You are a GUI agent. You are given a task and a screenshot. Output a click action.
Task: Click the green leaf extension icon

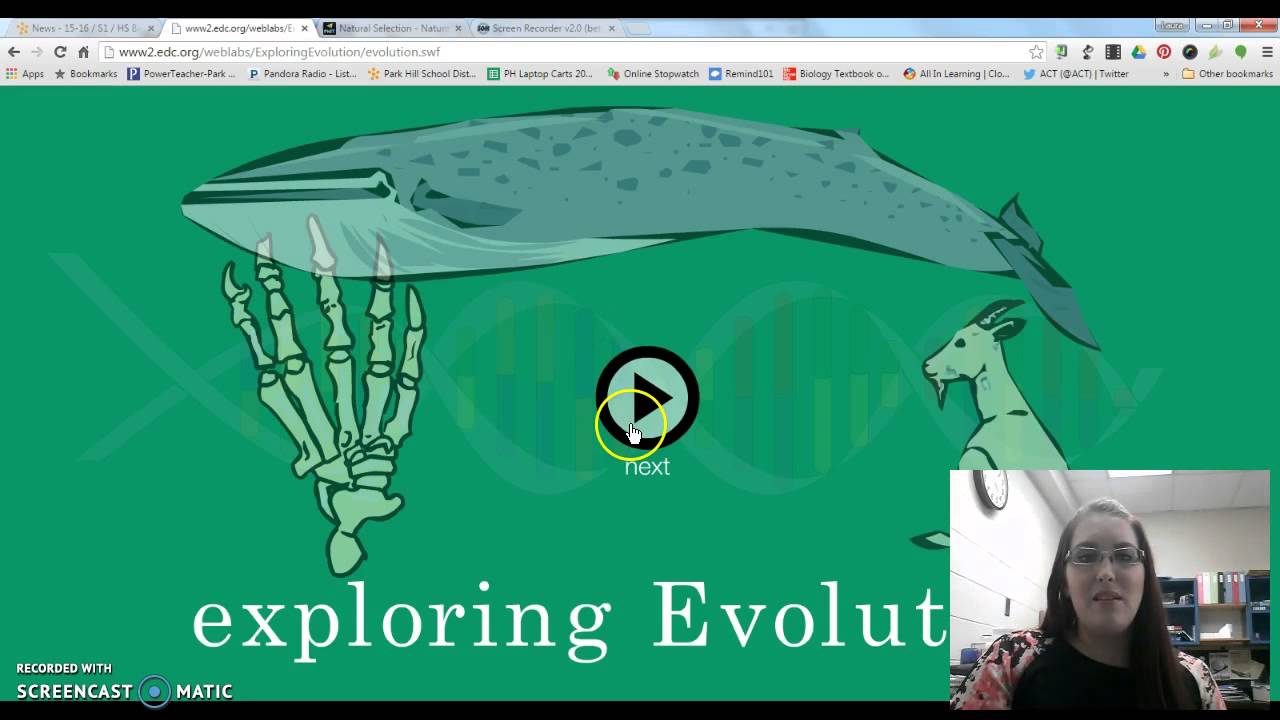point(1215,52)
